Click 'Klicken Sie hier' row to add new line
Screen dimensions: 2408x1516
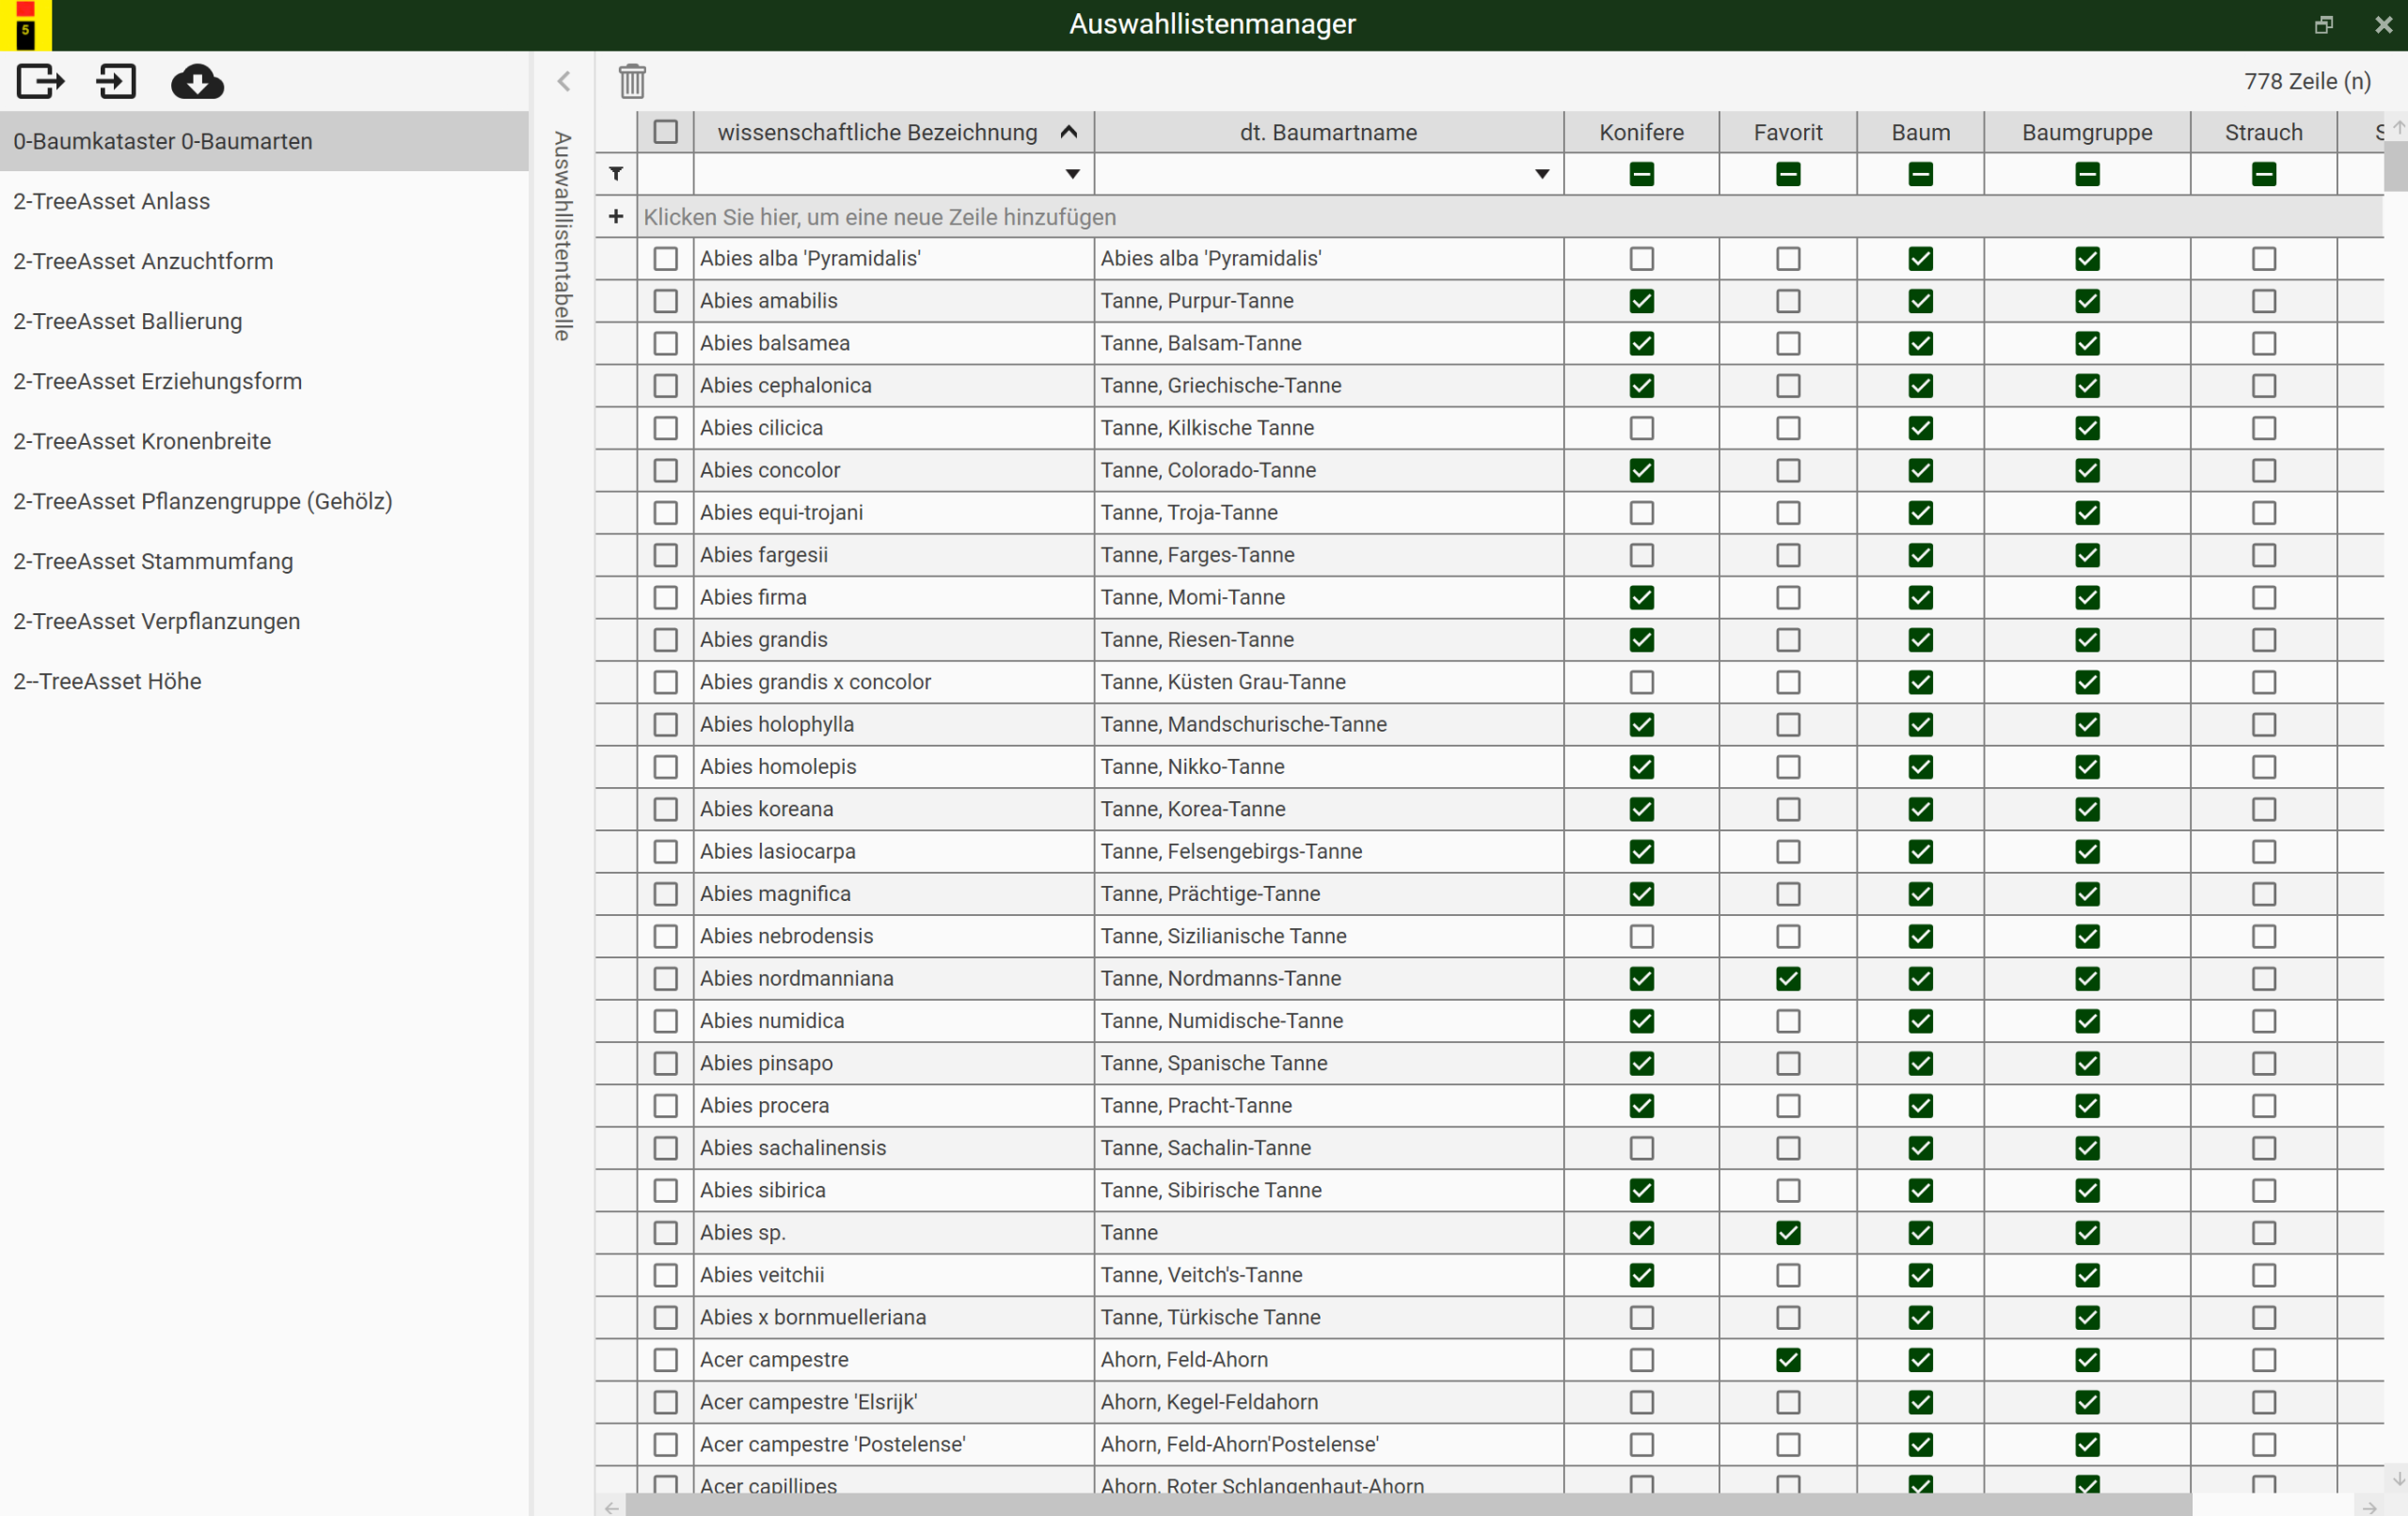coord(1510,217)
